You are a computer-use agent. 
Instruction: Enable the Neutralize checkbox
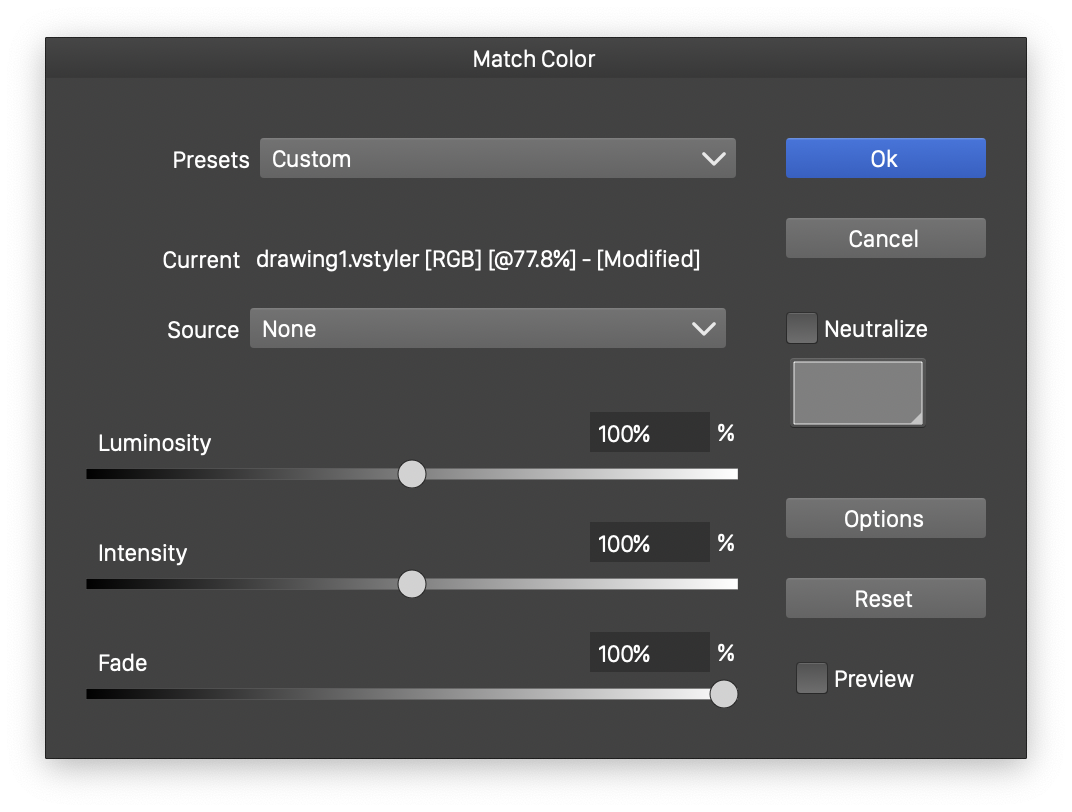click(x=802, y=328)
